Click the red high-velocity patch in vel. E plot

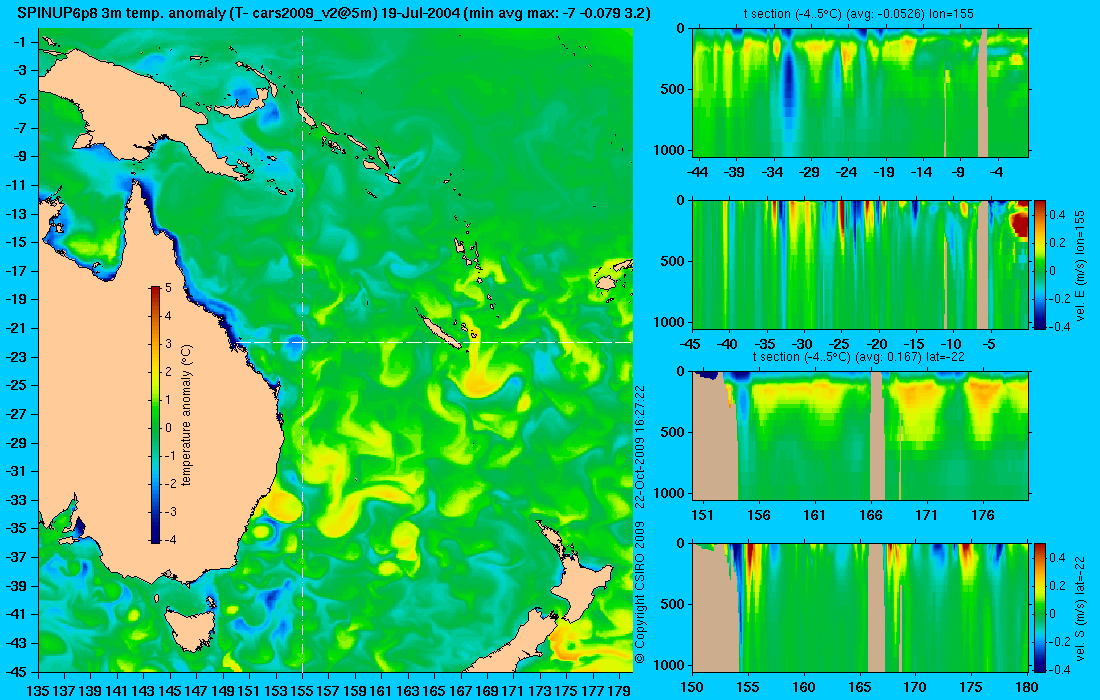1019,223
